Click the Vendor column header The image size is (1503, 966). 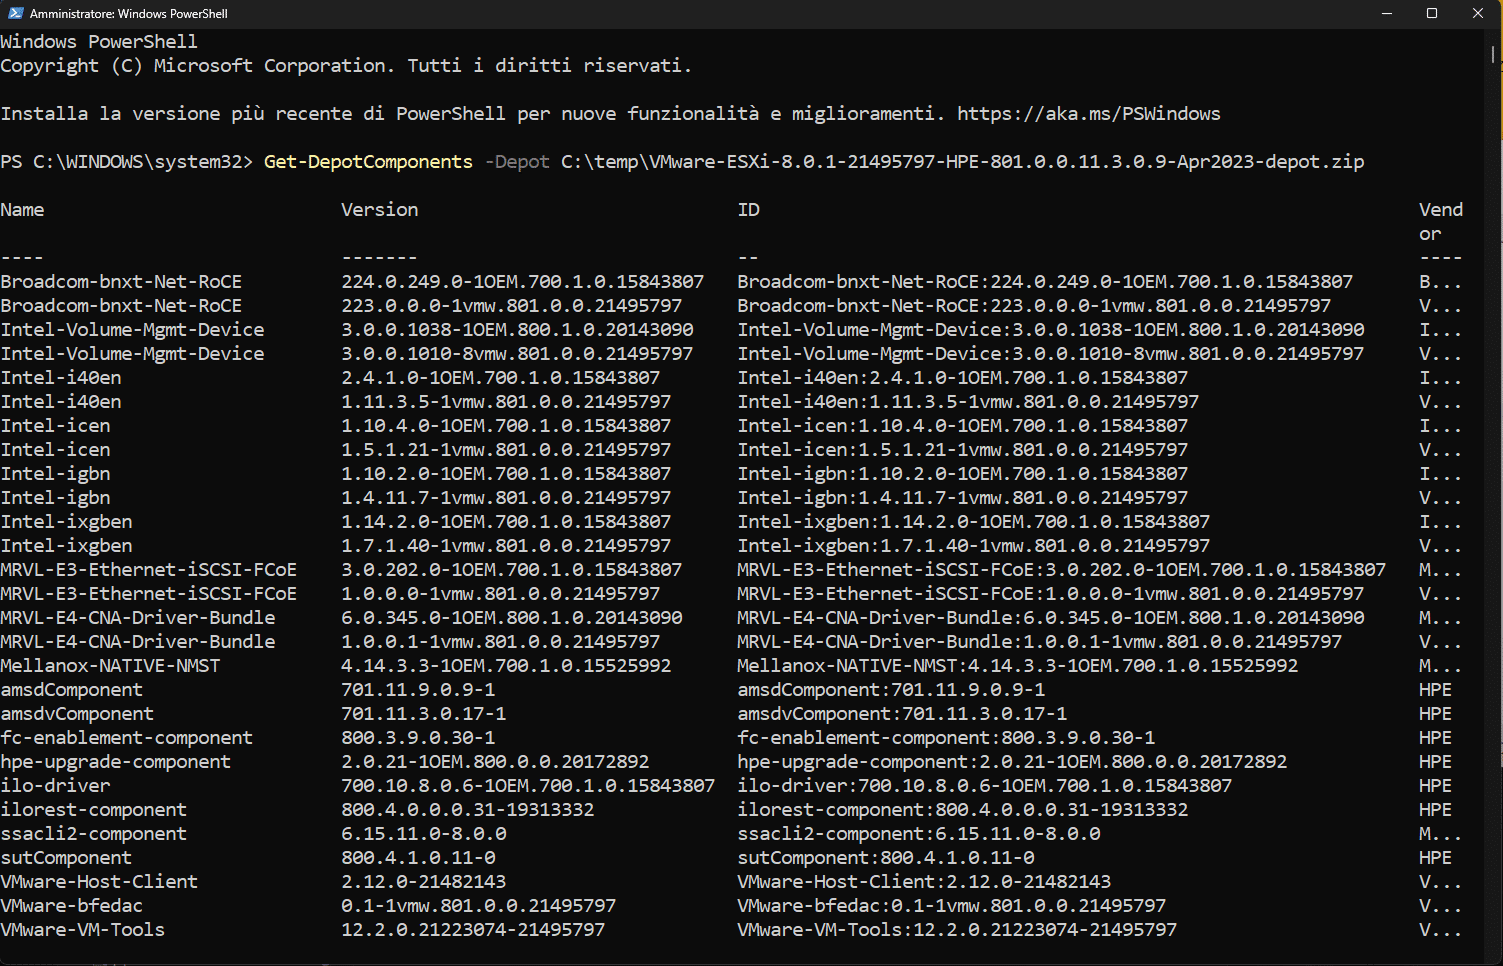point(1440,221)
